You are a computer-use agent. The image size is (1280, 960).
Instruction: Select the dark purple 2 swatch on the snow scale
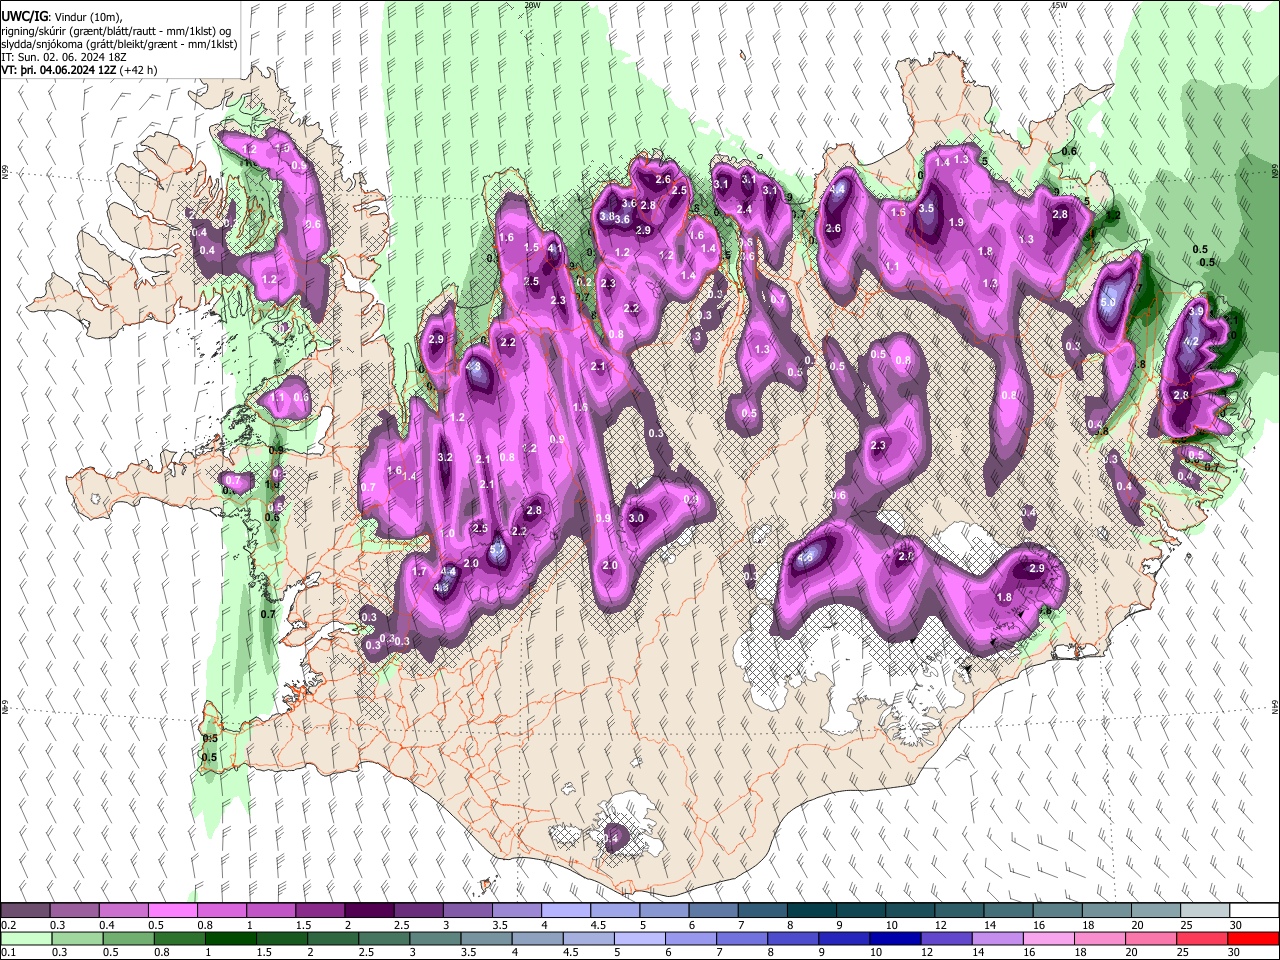coord(369,911)
